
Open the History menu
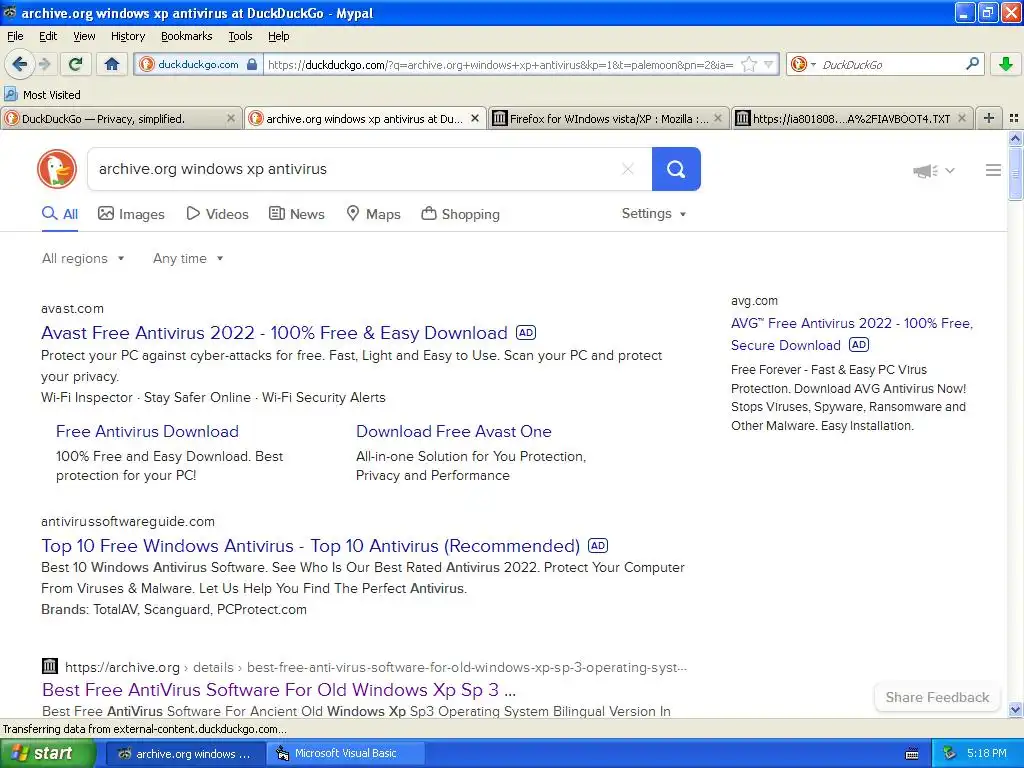[x=127, y=36]
